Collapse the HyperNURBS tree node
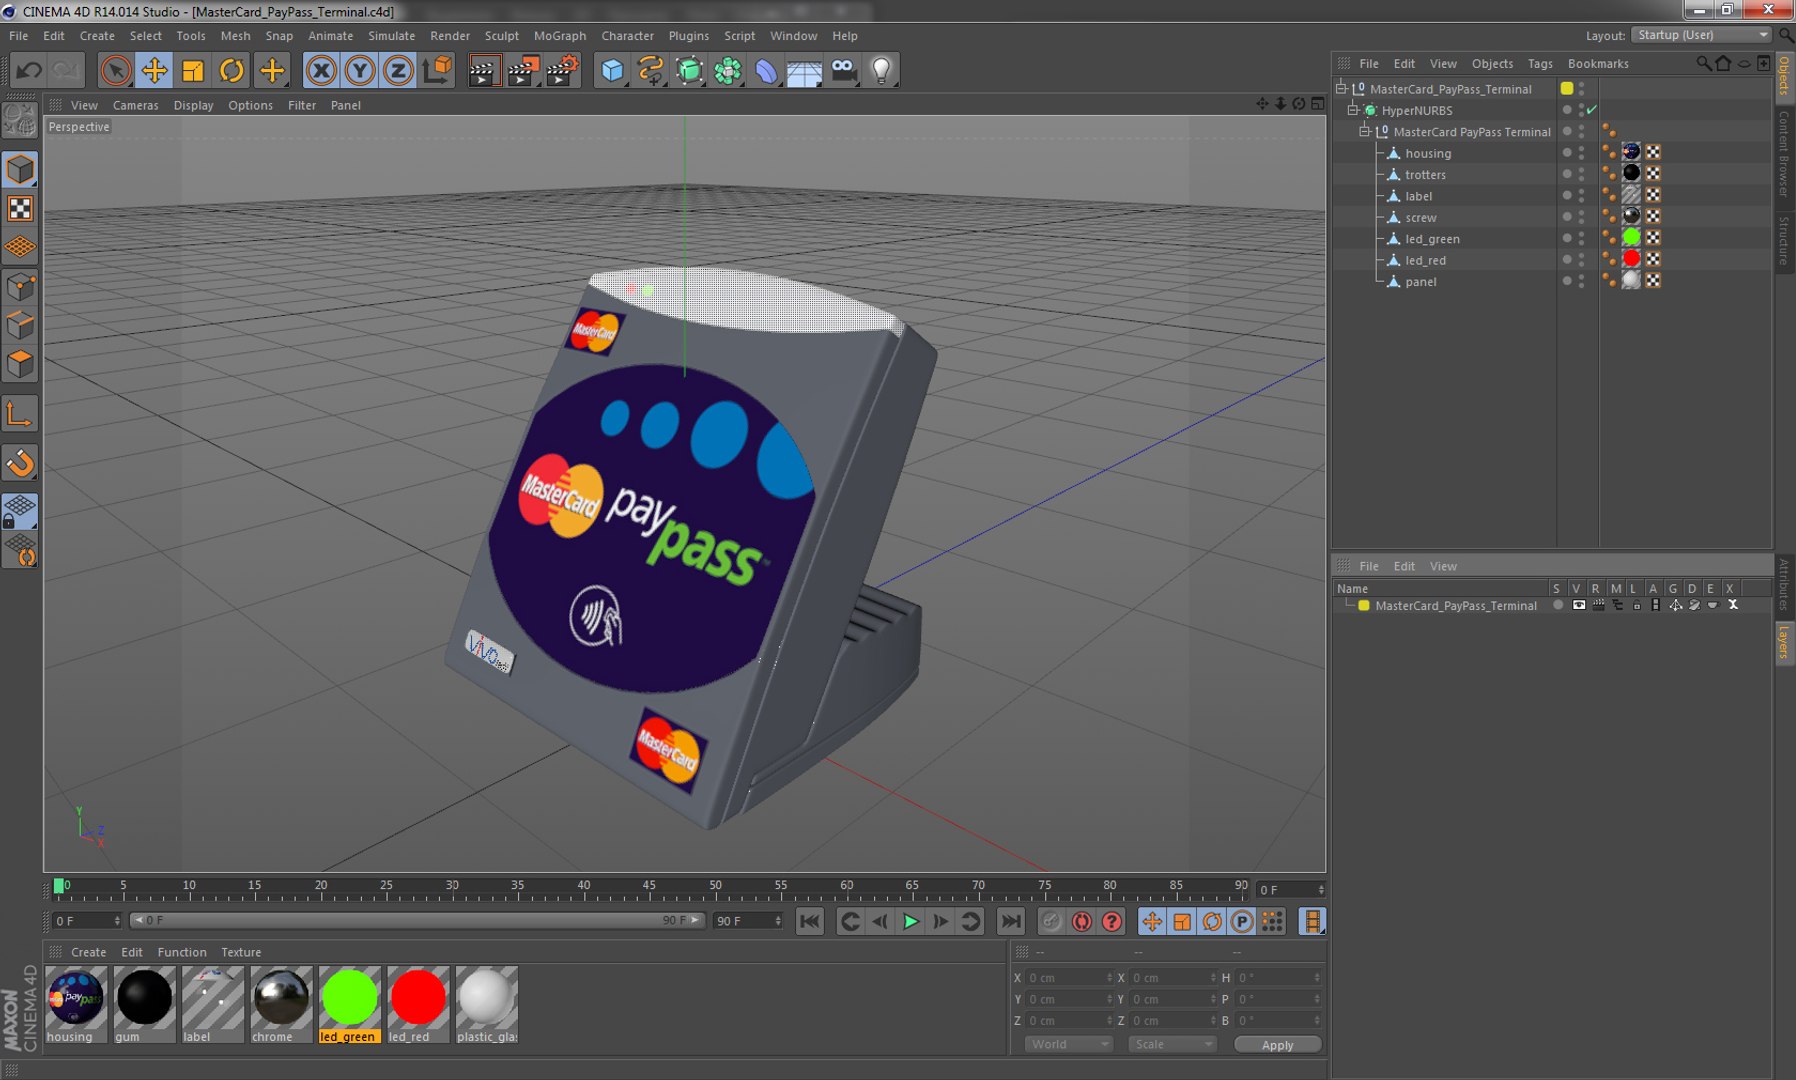This screenshot has width=1796, height=1080. [x=1353, y=110]
